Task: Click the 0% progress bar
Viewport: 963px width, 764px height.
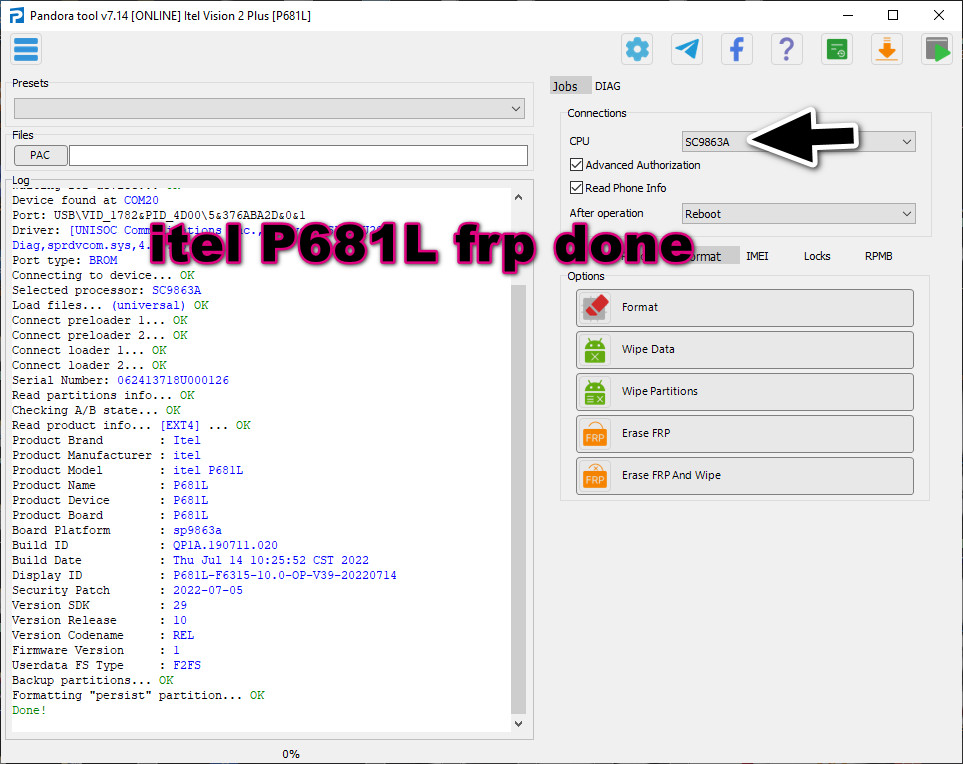Action: [x=290, y=754]
